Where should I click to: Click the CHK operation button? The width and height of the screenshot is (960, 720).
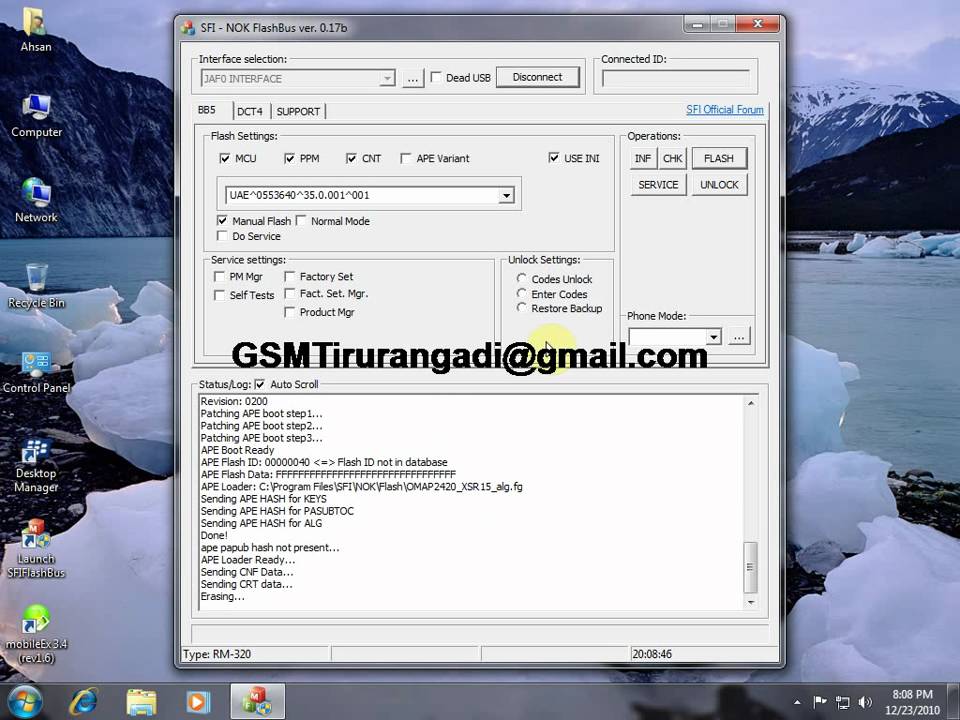672,158
